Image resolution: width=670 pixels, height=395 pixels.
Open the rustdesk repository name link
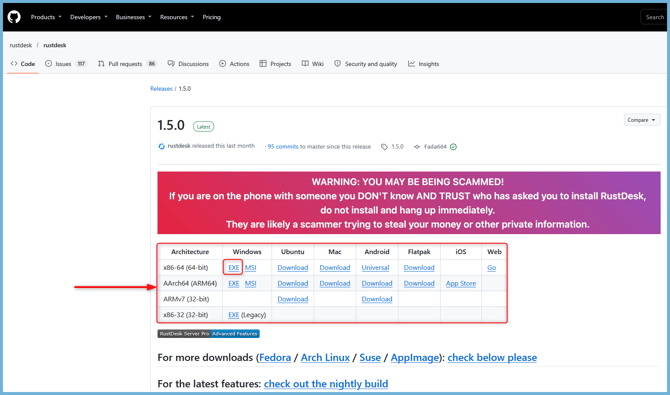click(55, 45)
